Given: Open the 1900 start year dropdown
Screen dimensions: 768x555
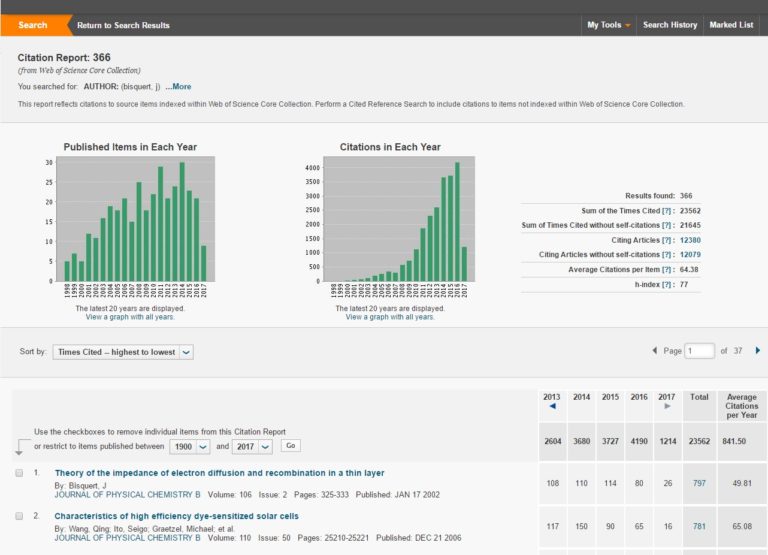Looking at the screenshot, I should 190,446.
